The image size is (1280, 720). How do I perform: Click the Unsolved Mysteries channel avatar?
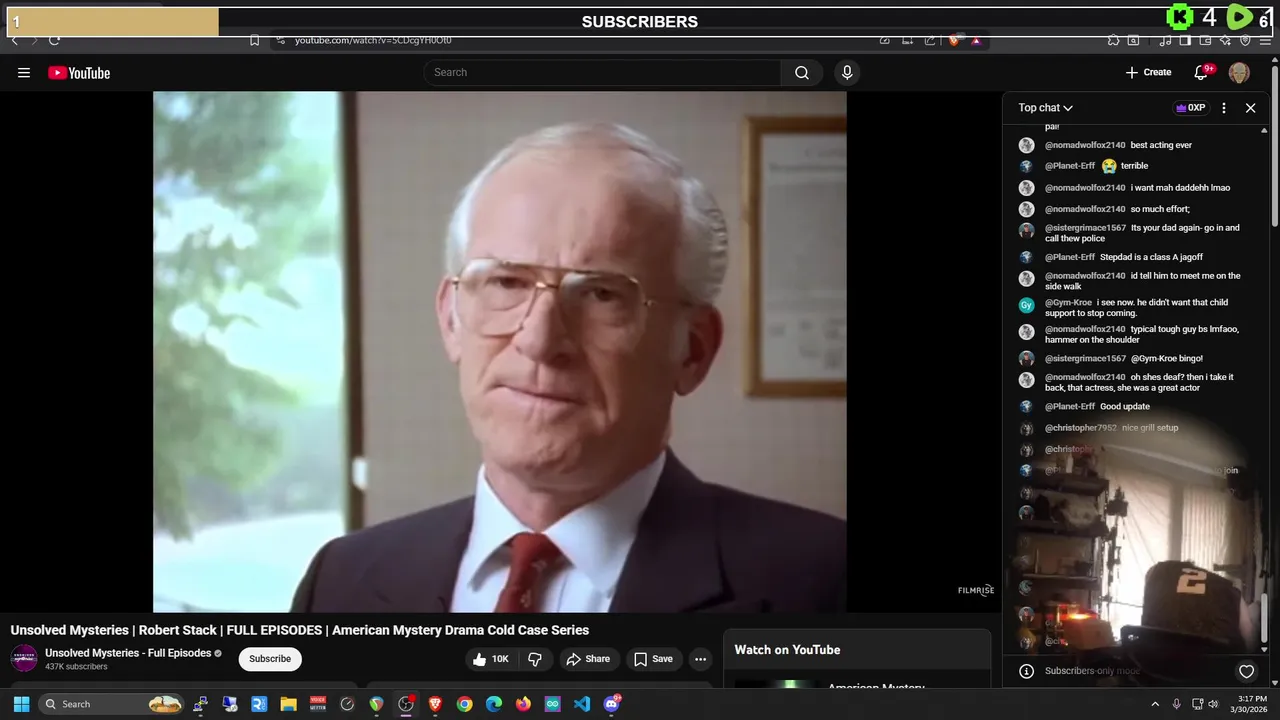pyautogui.click(x=24, y=658)
